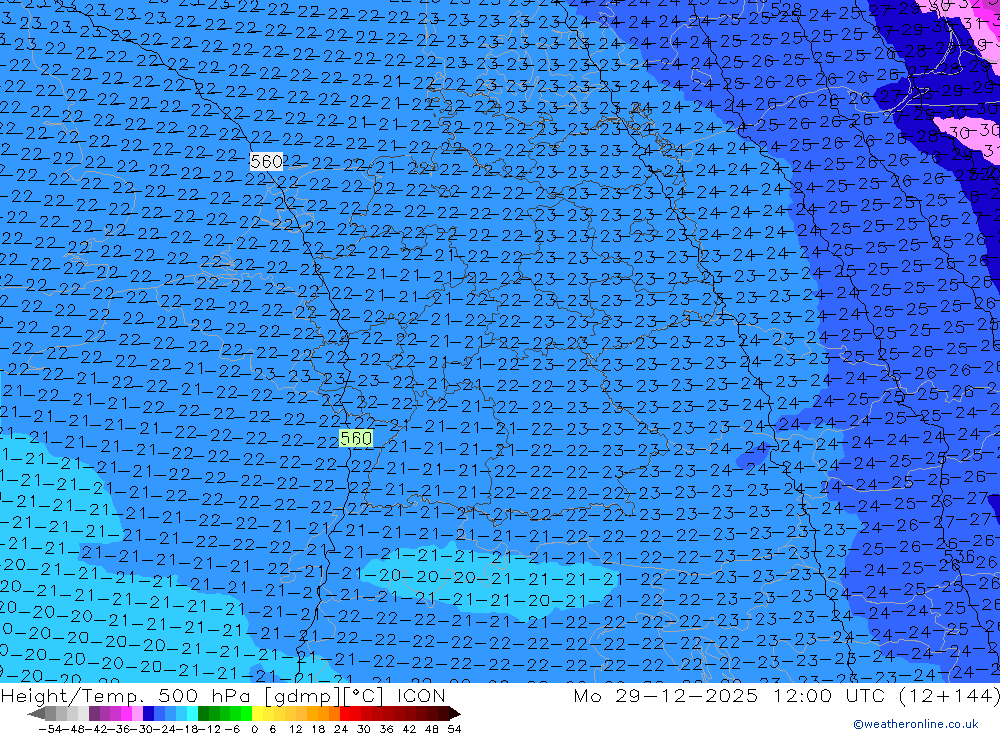This screenshot has width=1000, height=733.
Task: Click the 36 label on the color scale
Action: tap(386, 729)
